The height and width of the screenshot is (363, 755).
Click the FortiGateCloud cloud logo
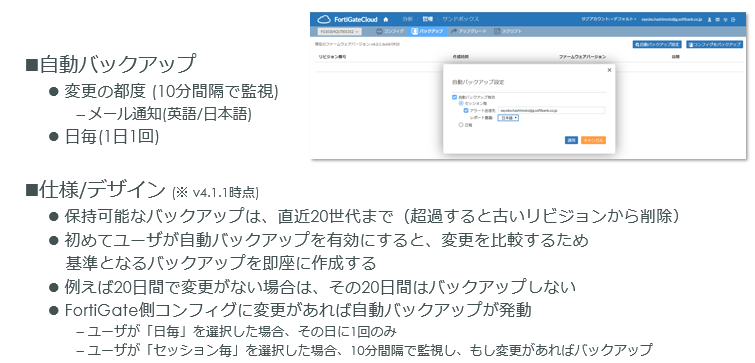(x=324, y=19)
